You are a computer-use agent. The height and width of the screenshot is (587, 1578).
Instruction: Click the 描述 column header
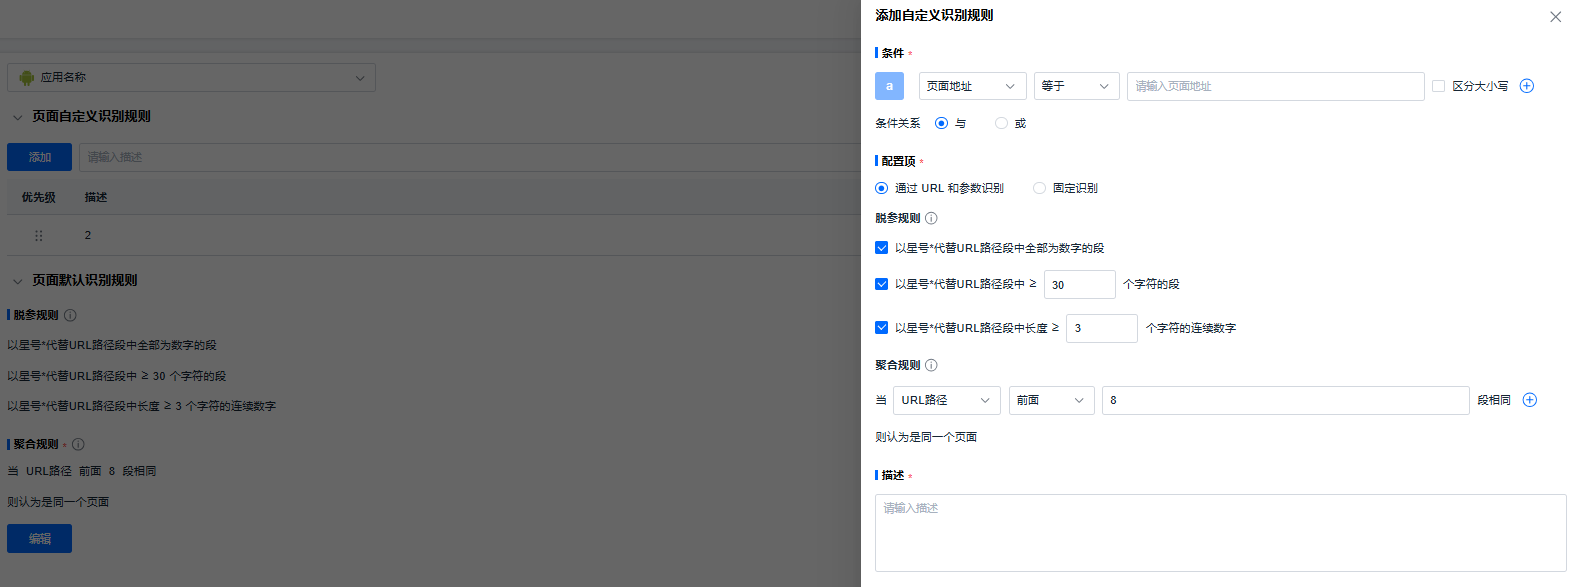96,197
